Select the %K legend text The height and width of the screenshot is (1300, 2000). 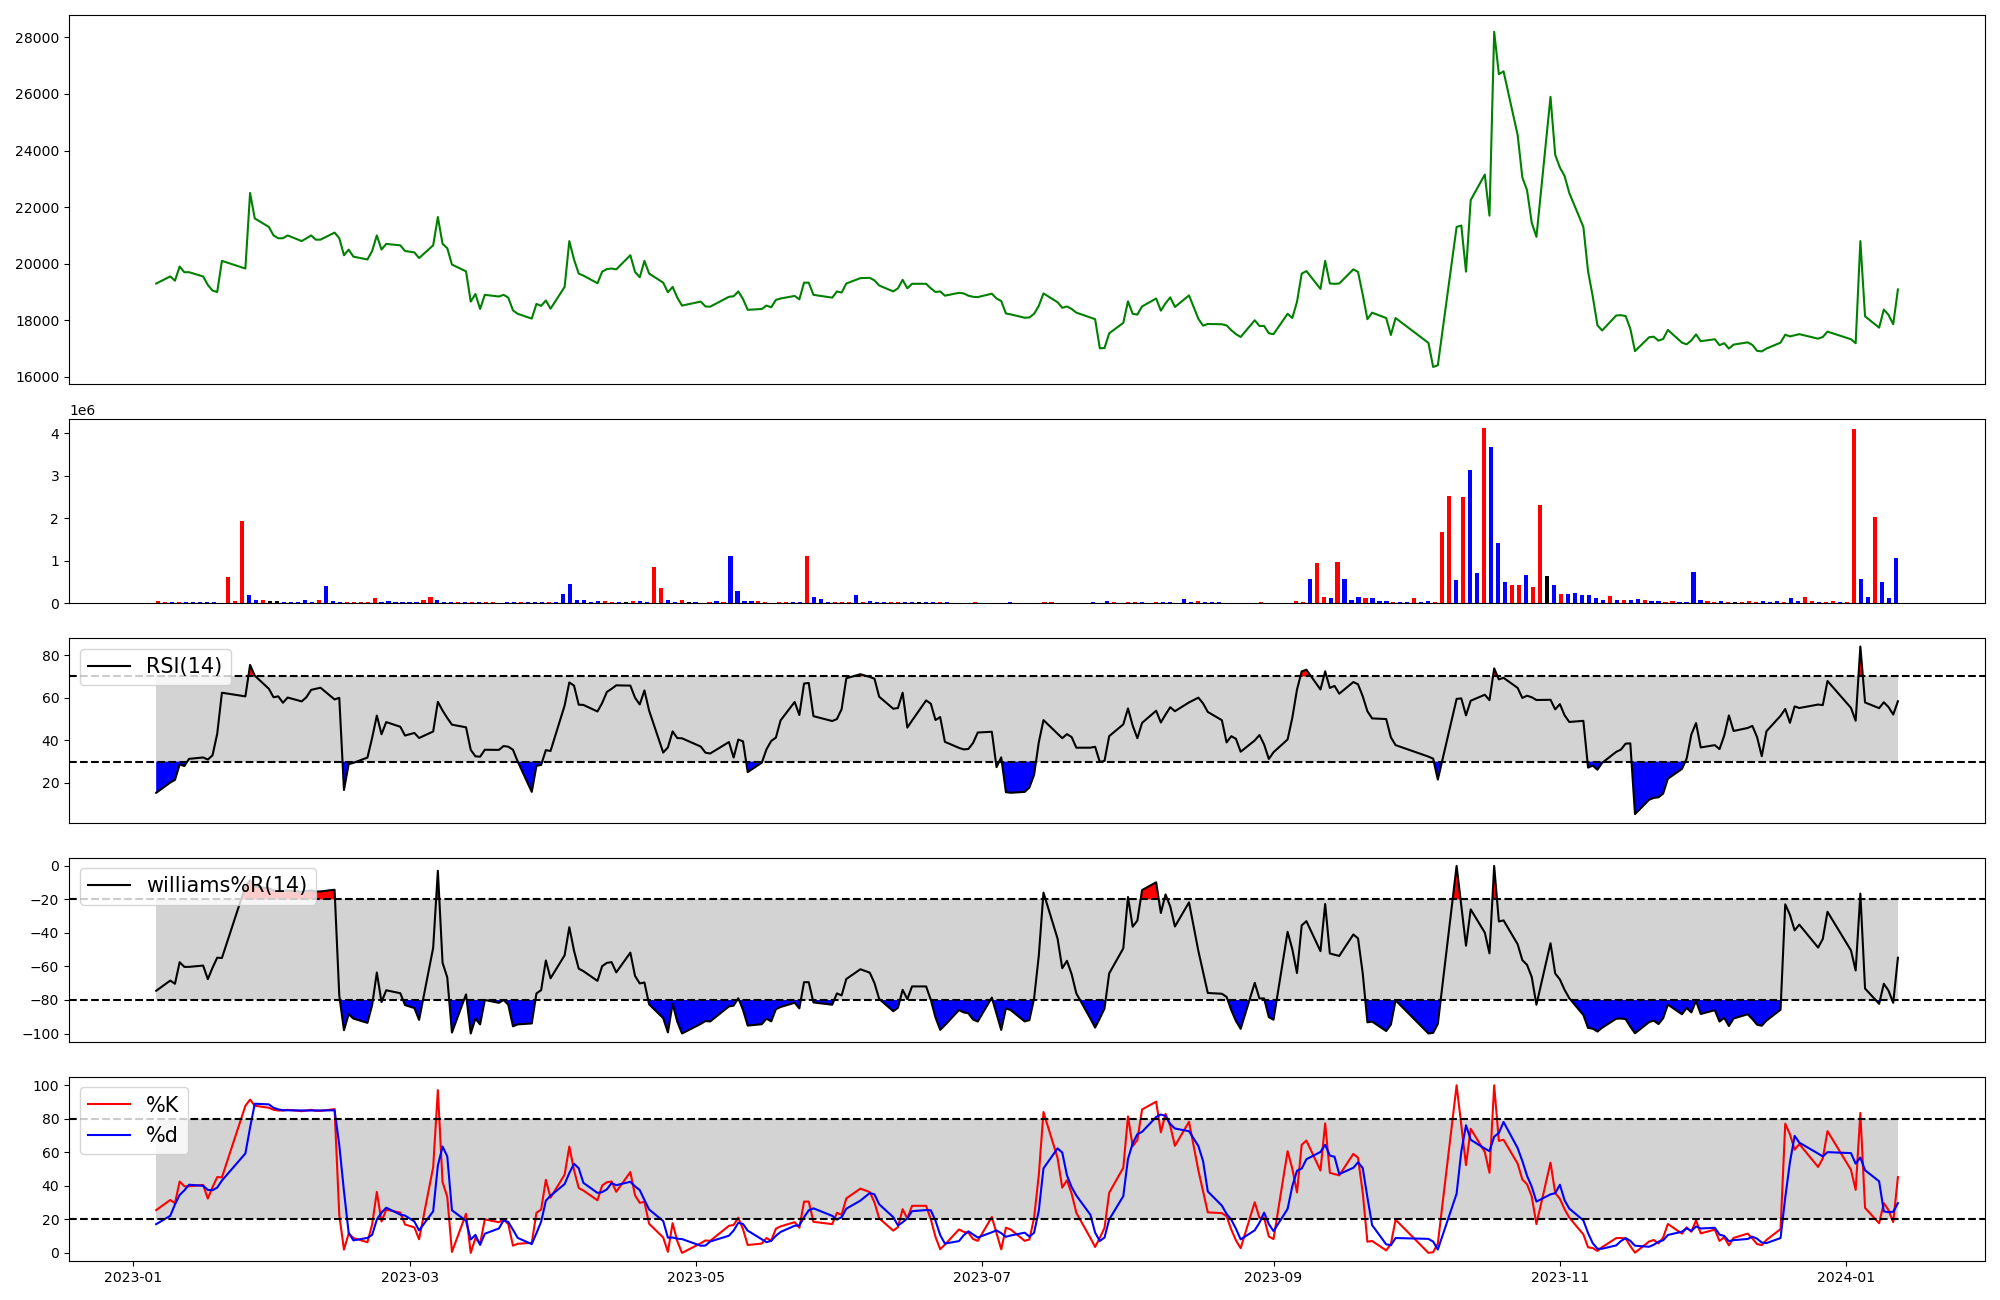coord(162,1105)
